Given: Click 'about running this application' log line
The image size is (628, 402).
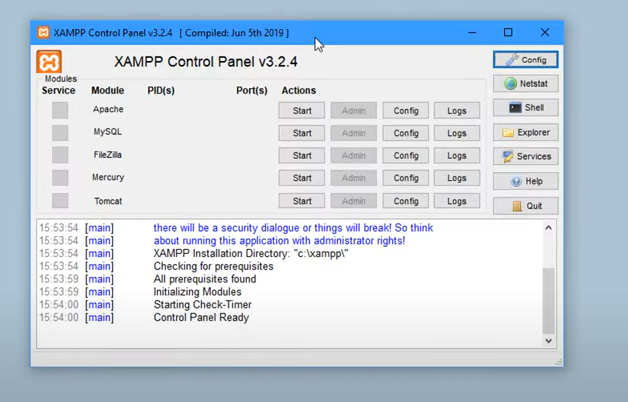Looking at the screenshot, I should coord(279,241).
